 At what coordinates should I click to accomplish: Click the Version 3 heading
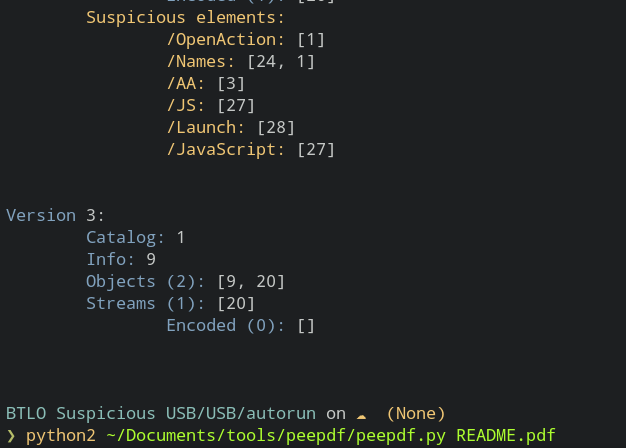coord(55,216)
